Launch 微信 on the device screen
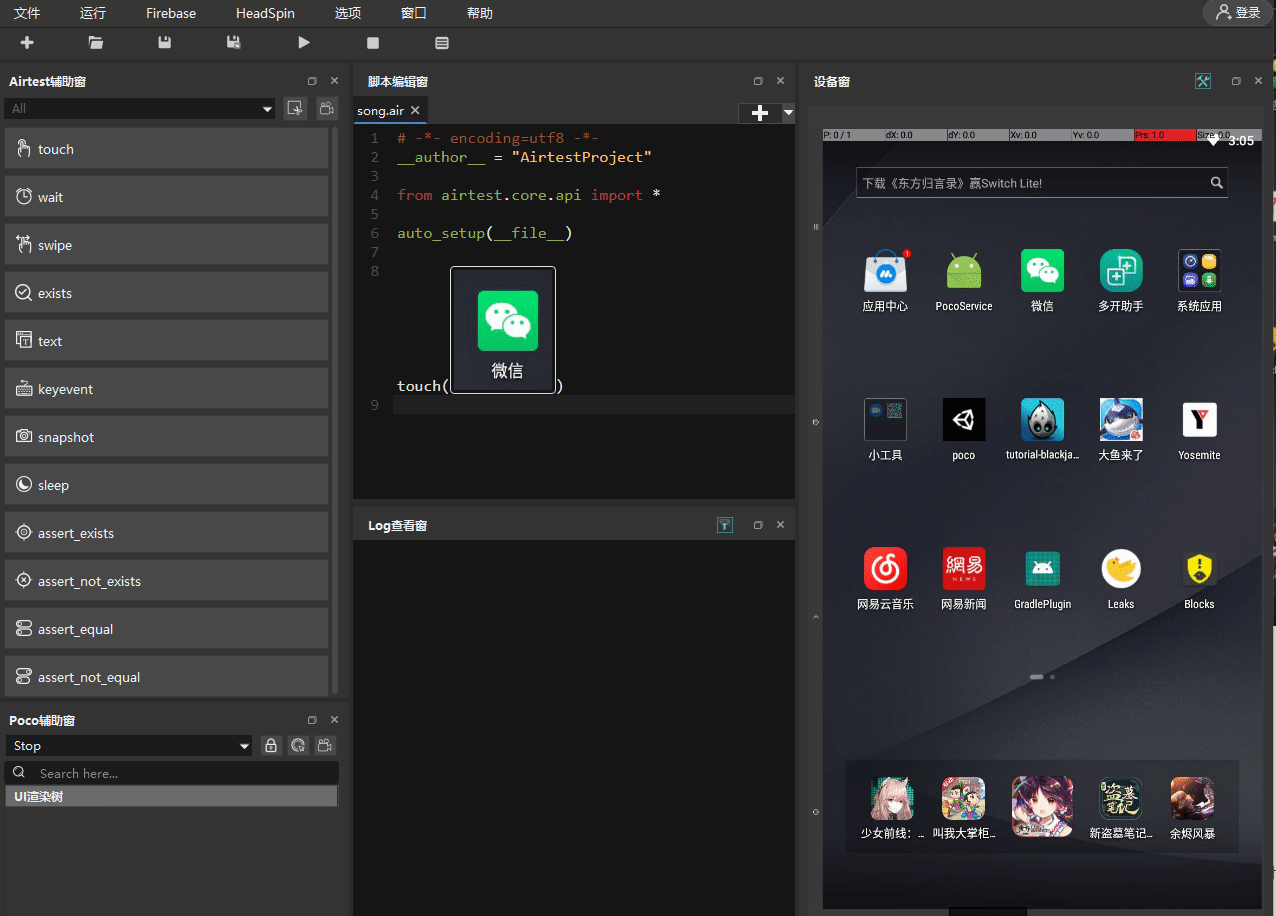 tap(1042, 281)
